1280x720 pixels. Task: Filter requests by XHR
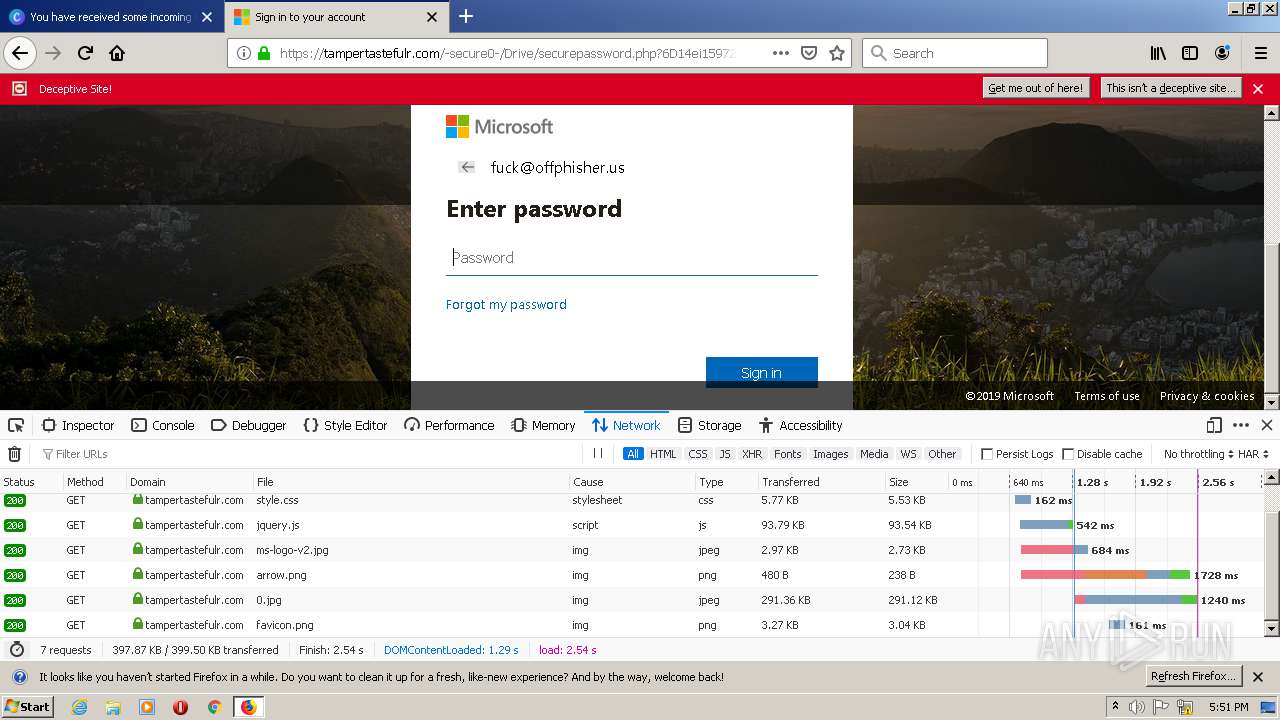pos(752,454)
